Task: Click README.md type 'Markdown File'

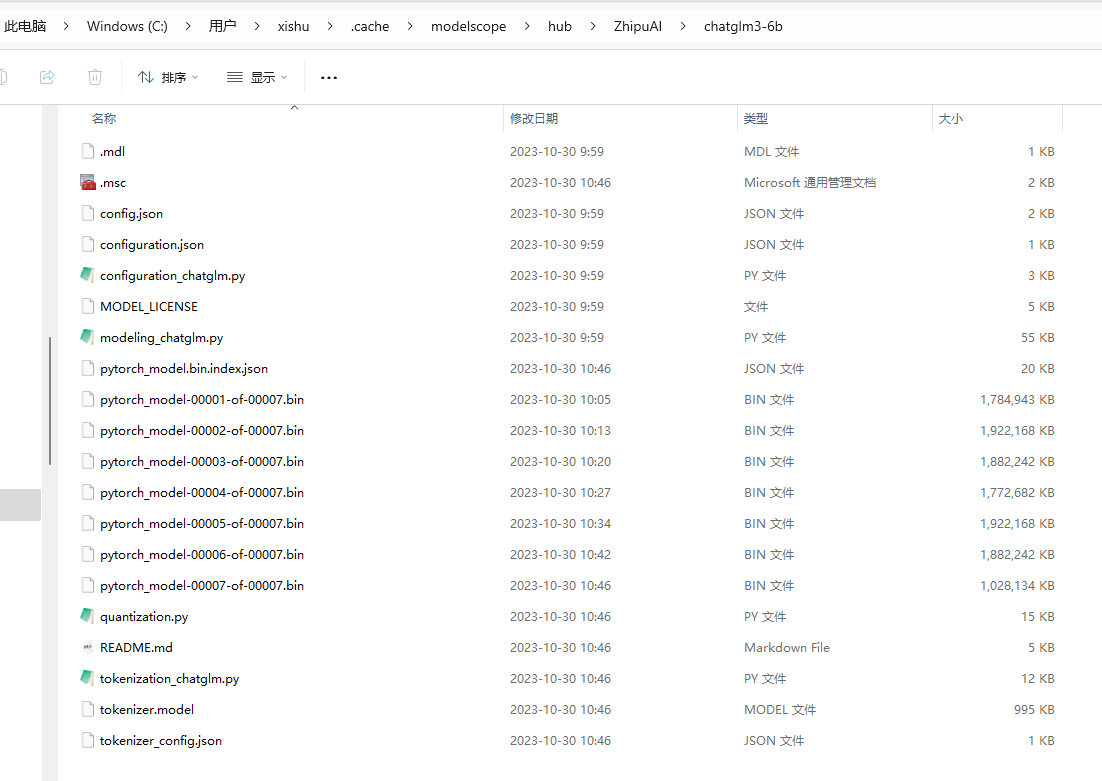Action: [x=786, y=647]
